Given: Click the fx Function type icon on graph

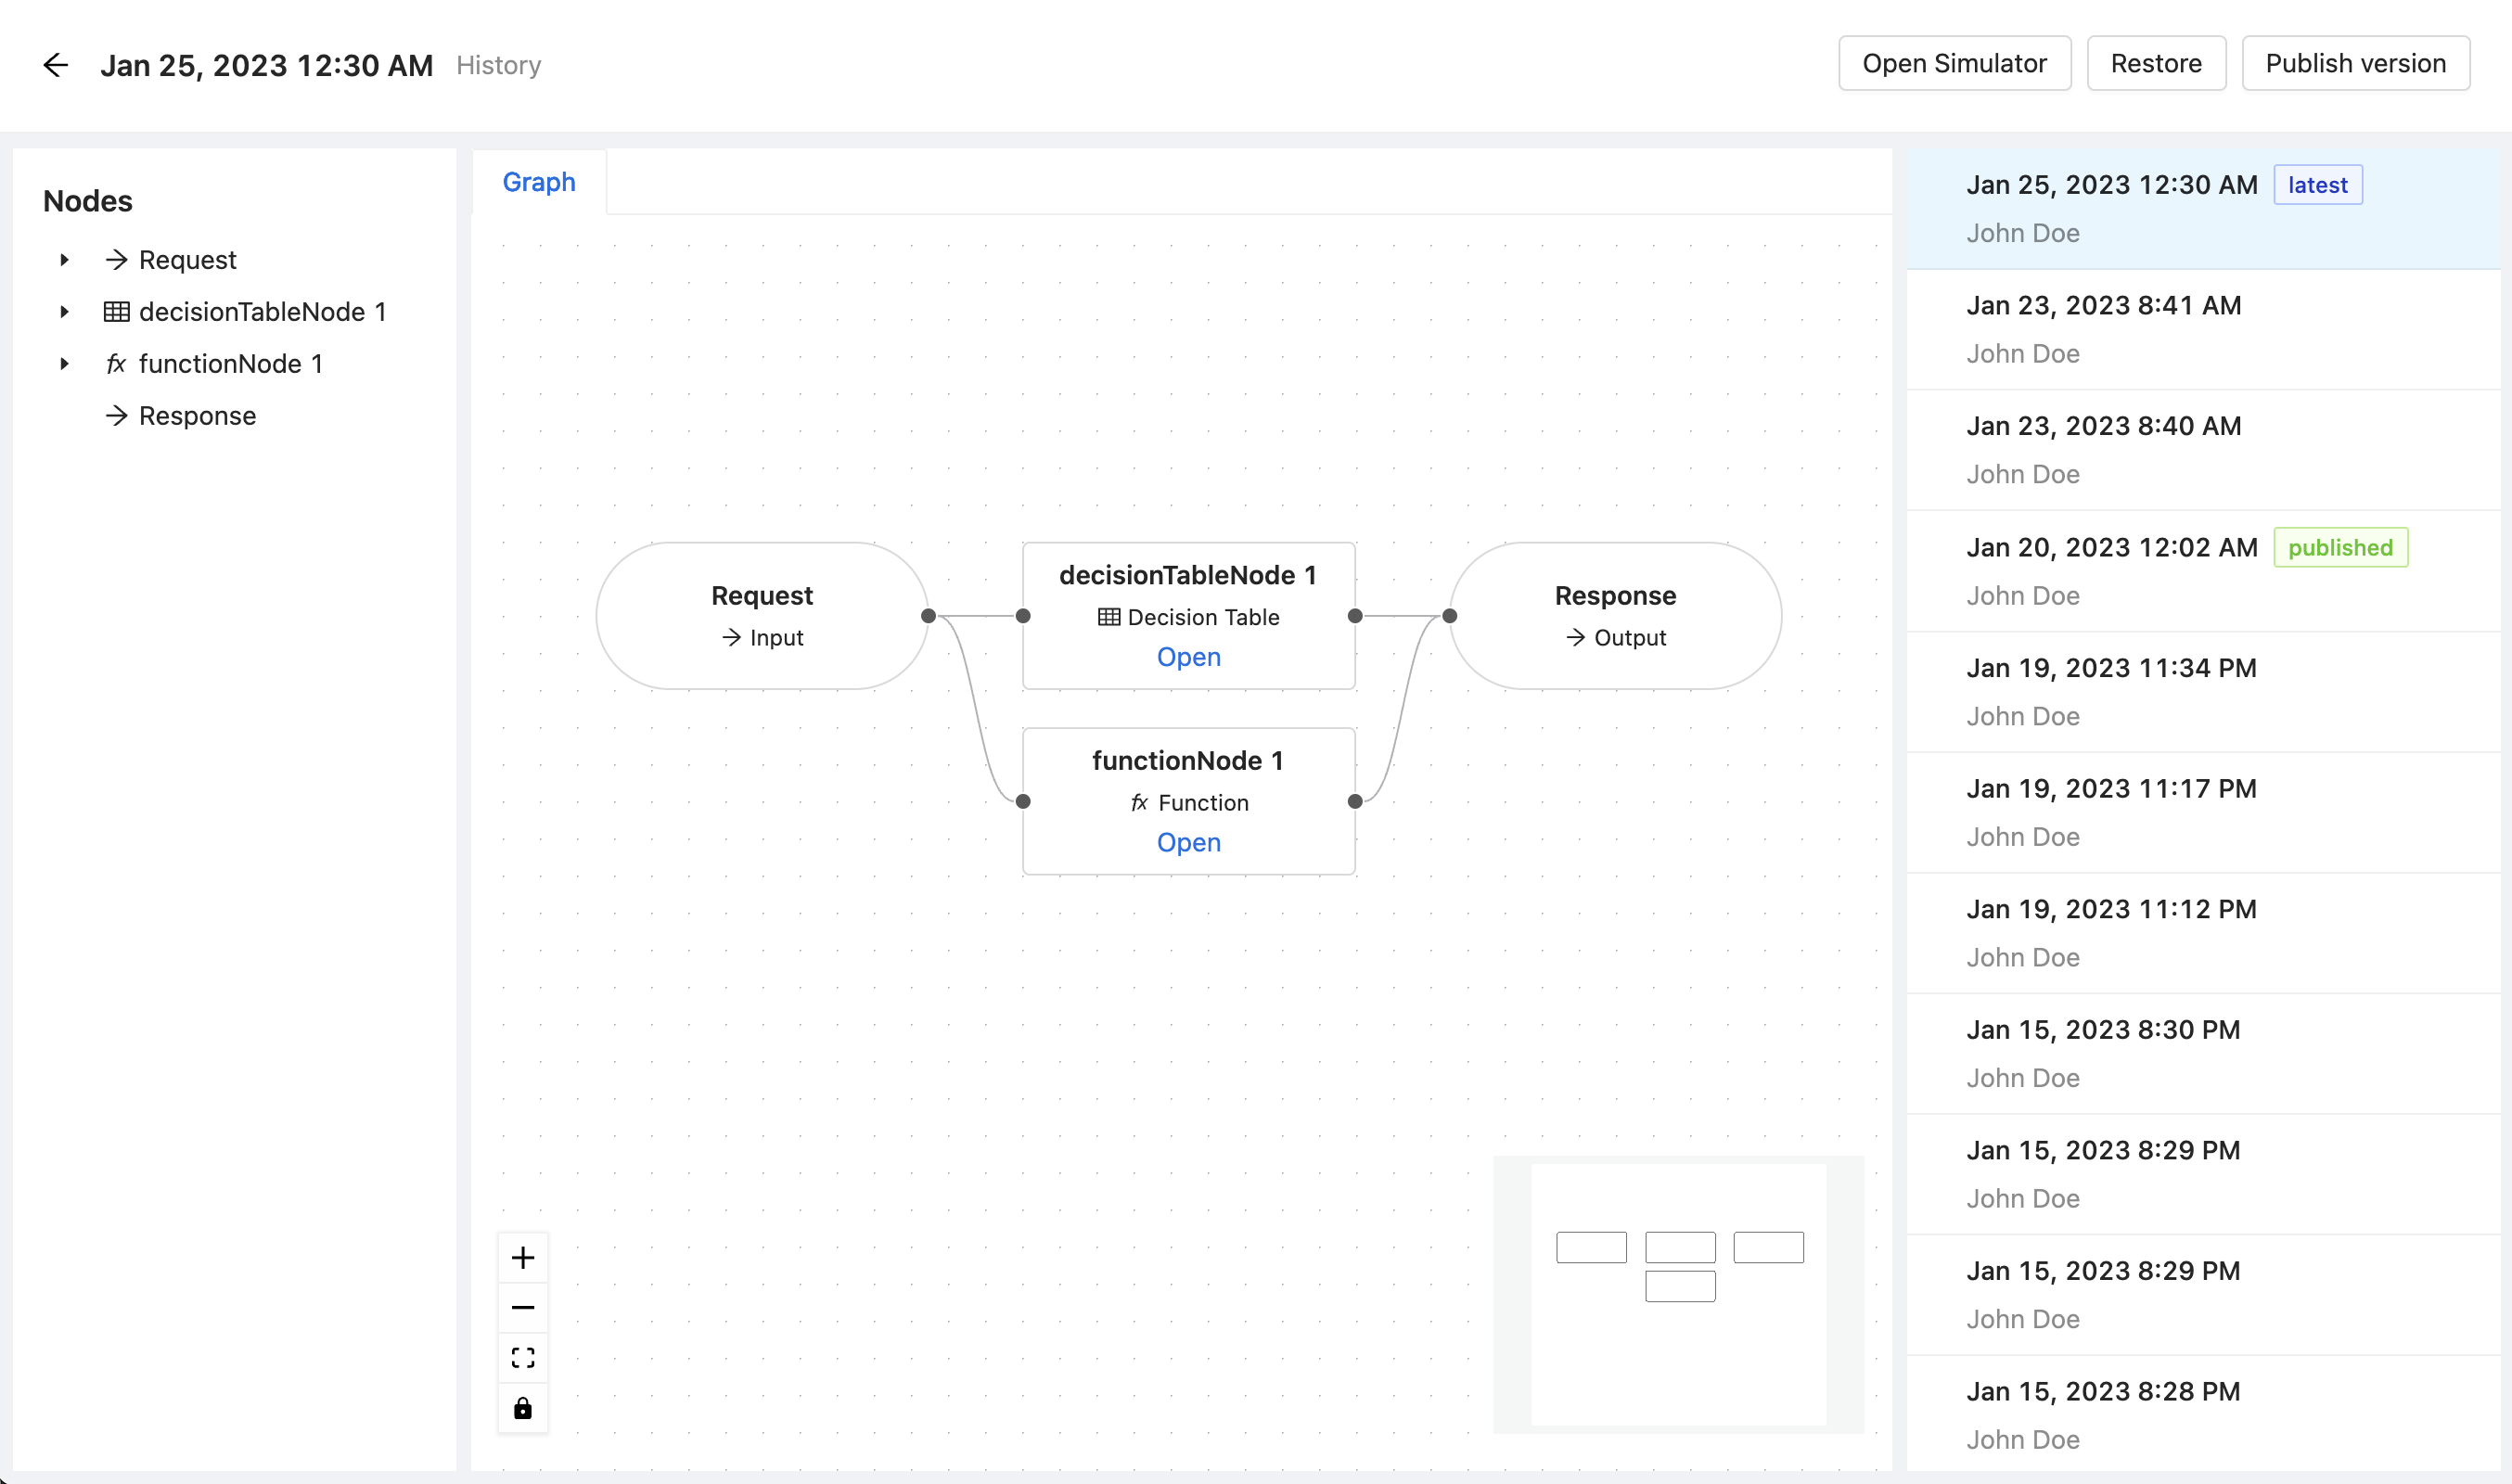Looking at the screenshot, I should [x=1139, y=803].
